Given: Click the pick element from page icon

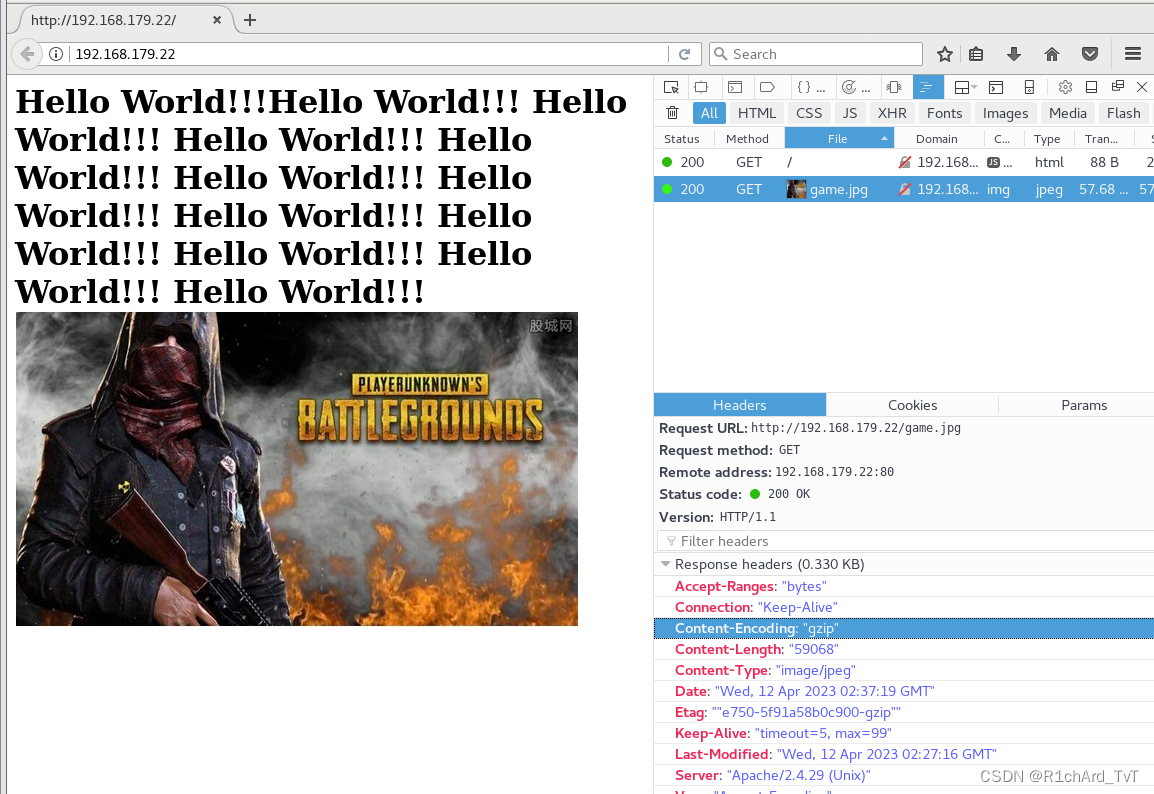Looking at the screenshot, I should tap(670, 88).
